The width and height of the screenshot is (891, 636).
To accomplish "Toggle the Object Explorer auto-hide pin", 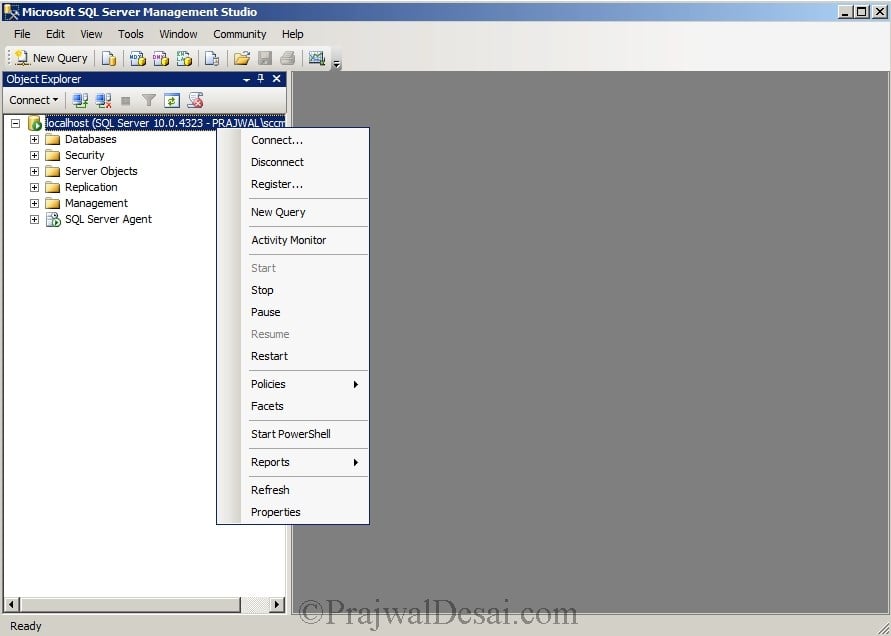I will [261, 78].
